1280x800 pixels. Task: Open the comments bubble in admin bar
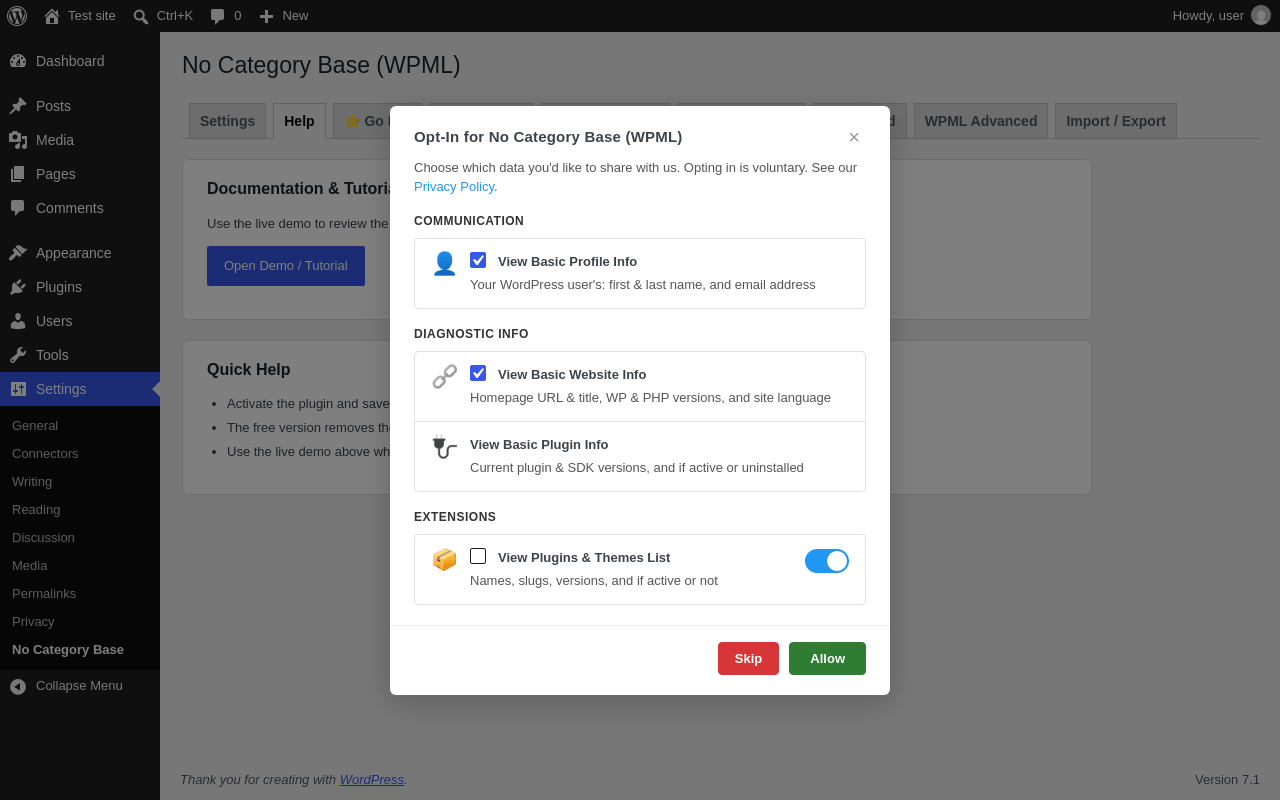[225, 16]
